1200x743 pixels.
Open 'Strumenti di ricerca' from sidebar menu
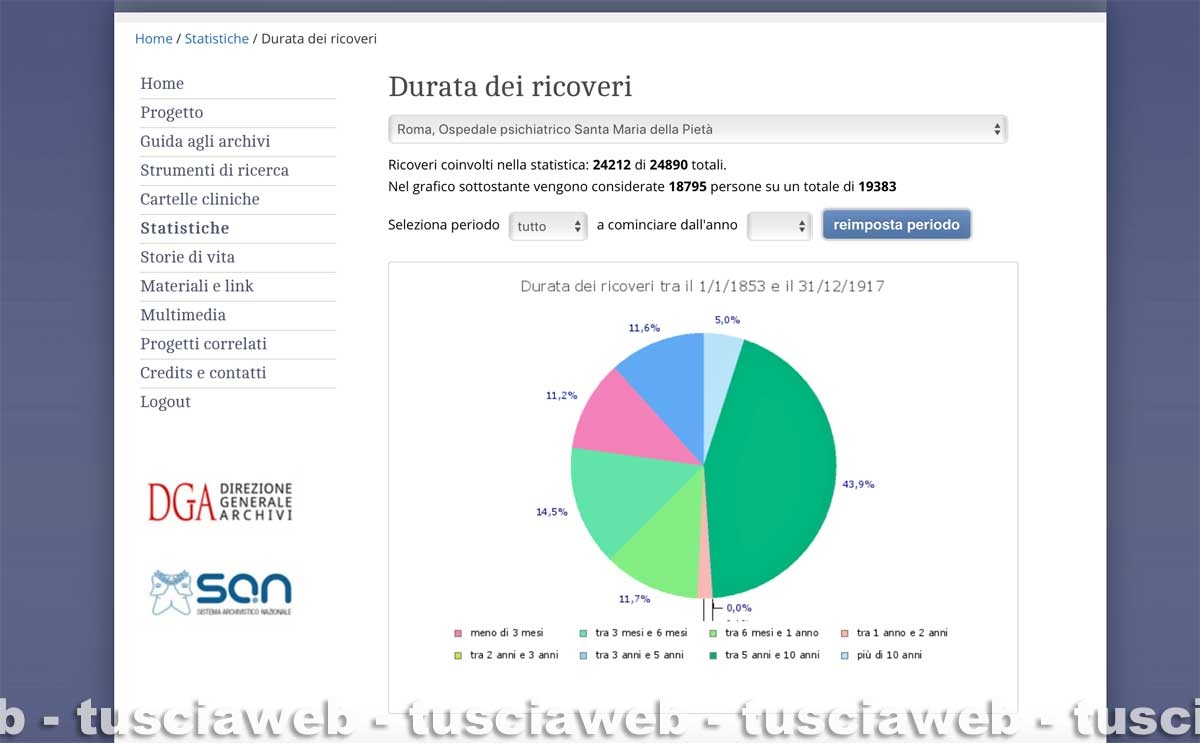pyautogui.click(x=214, y=170)
